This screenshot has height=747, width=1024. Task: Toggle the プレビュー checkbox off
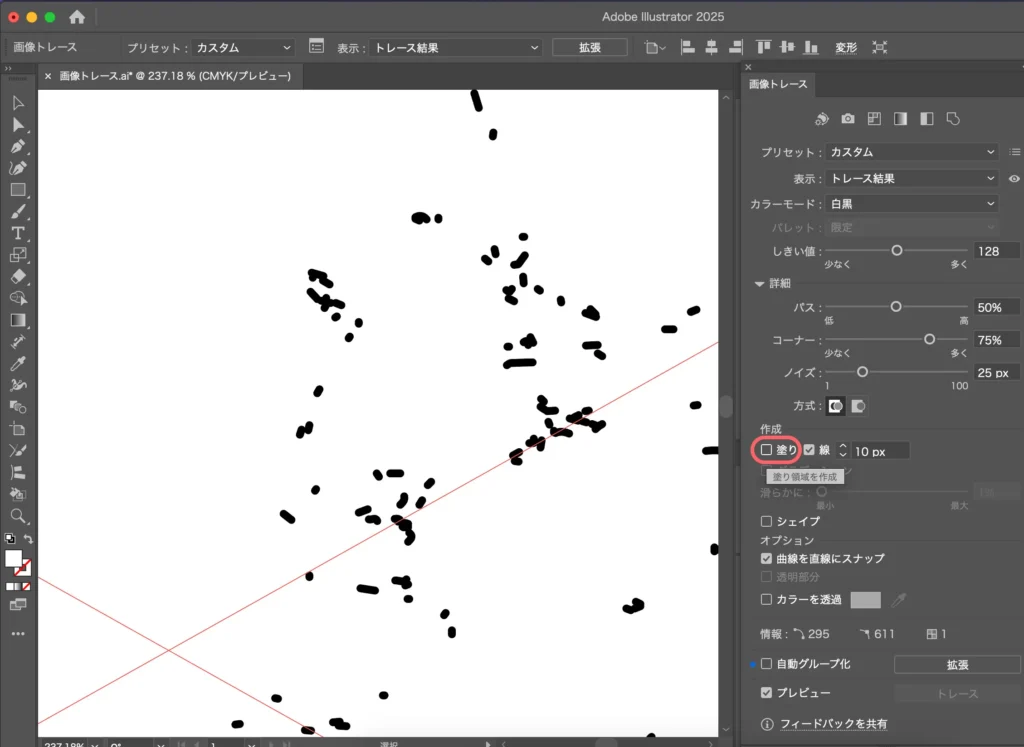[767, 693]
